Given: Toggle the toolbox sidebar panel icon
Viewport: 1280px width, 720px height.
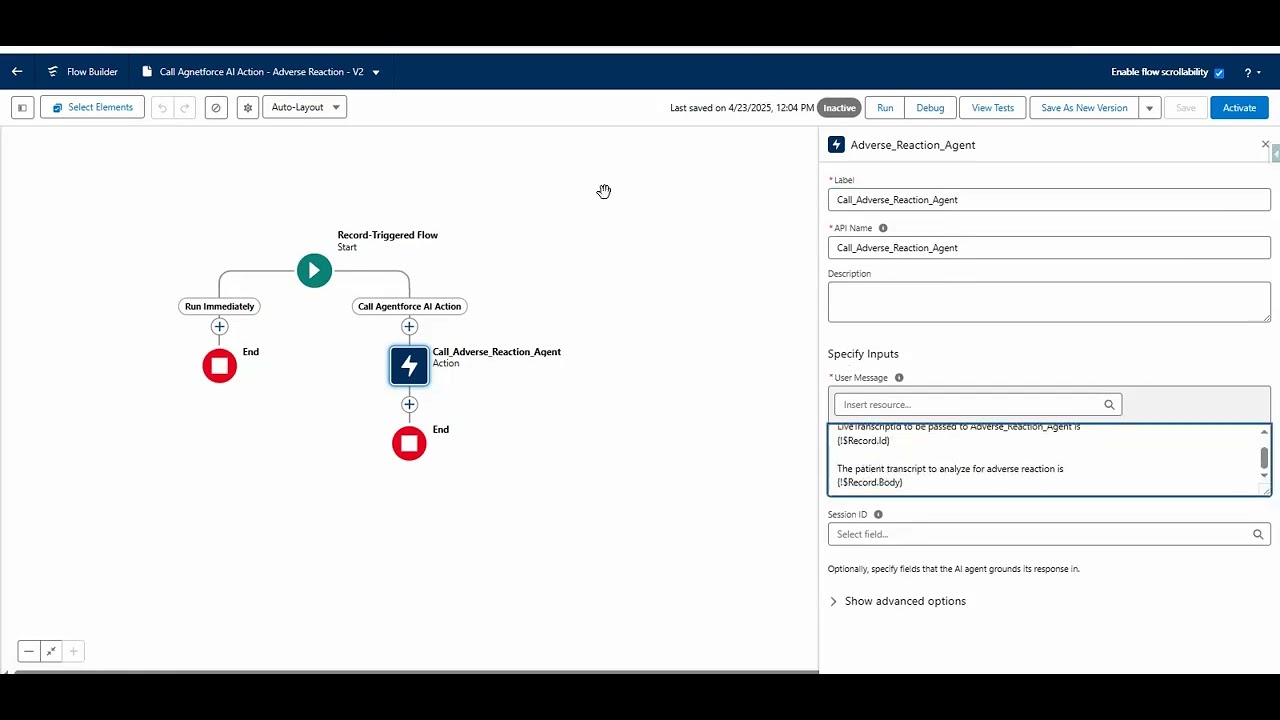Looking at the screenshot, I should tap(22, 107).
